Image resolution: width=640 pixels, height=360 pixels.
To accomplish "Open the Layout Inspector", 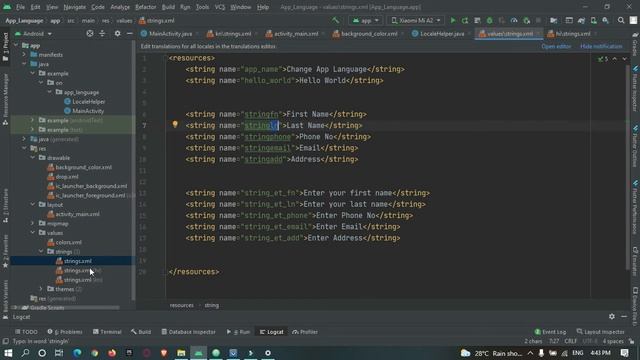I will click(x=600, y=332).
